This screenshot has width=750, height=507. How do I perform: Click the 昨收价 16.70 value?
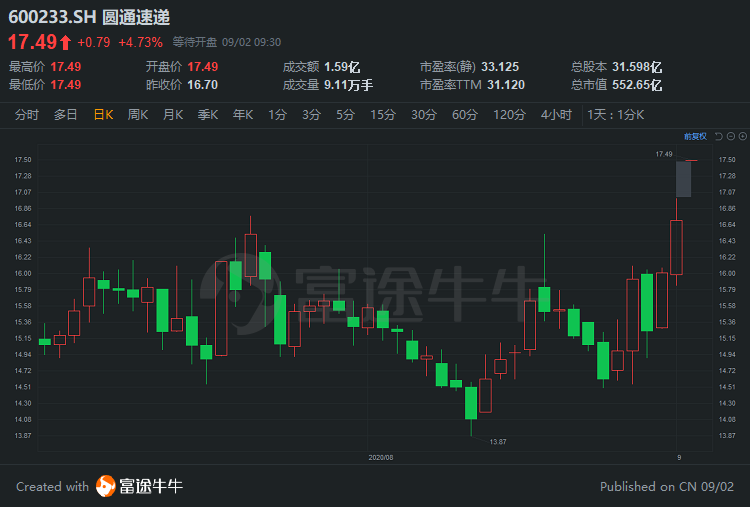coord(203,85)
